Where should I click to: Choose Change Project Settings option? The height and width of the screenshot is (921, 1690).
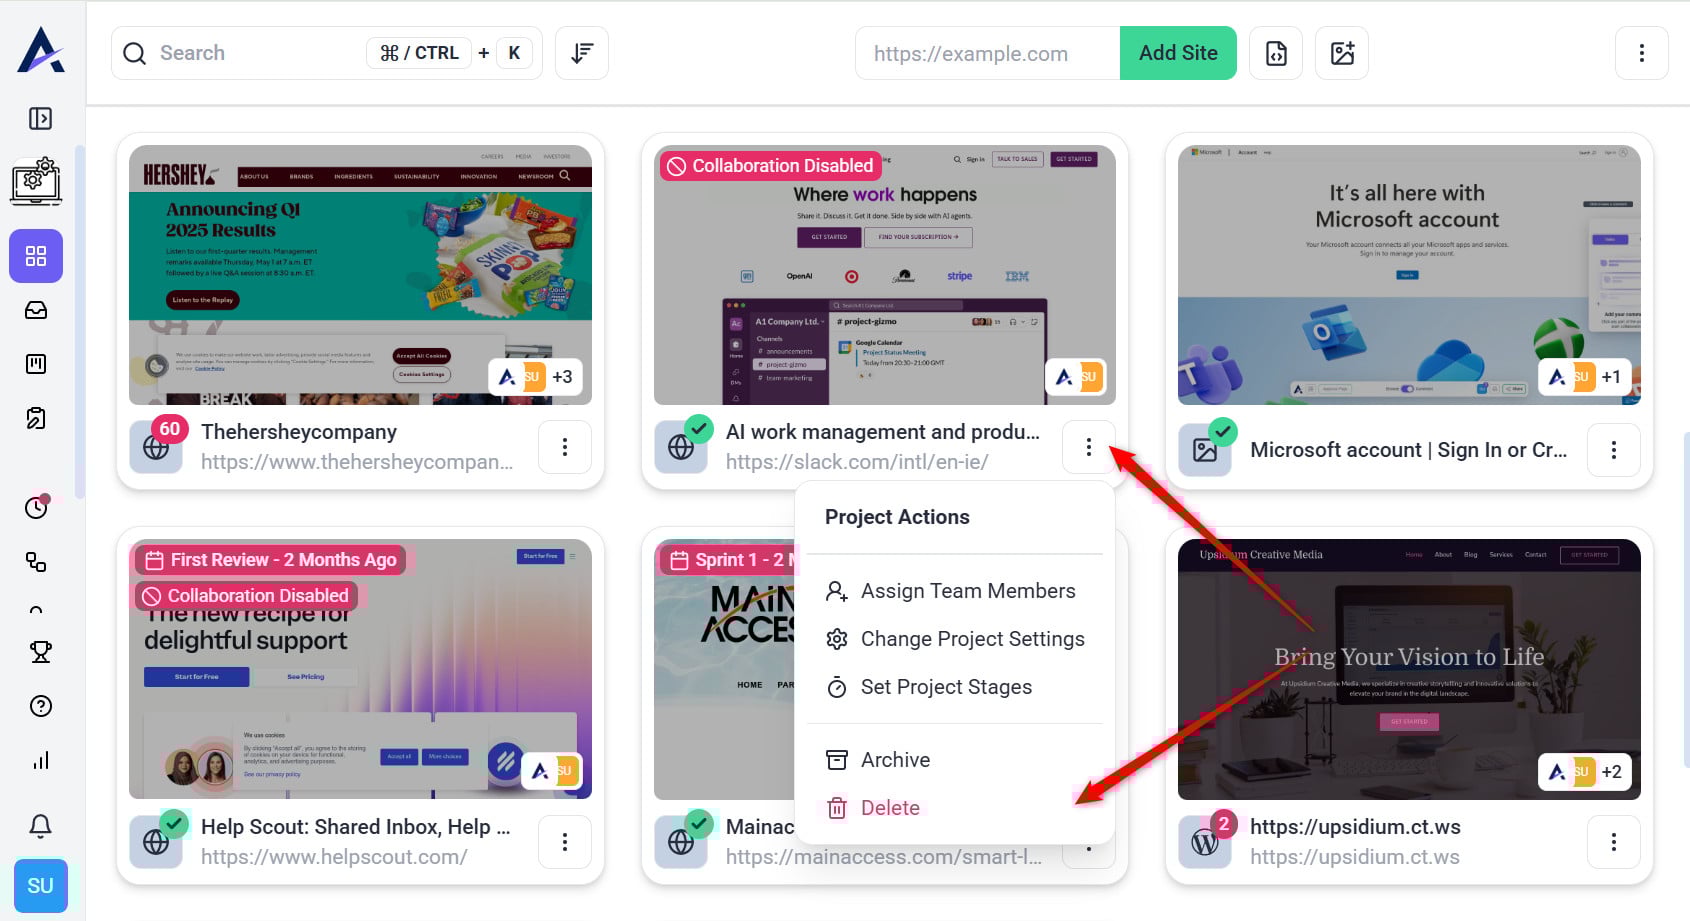pyautogui.click(x=972, y=639)
